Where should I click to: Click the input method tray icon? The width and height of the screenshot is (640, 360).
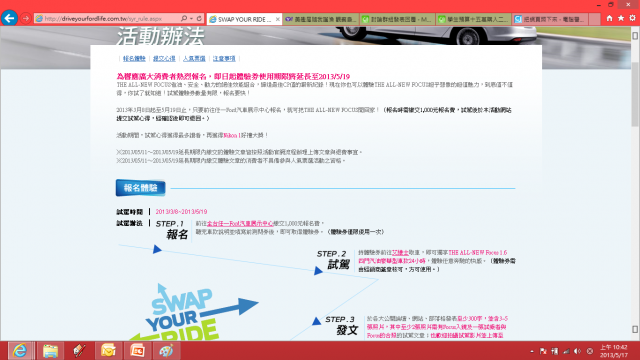pyautogui.click(x=555, y=351)
